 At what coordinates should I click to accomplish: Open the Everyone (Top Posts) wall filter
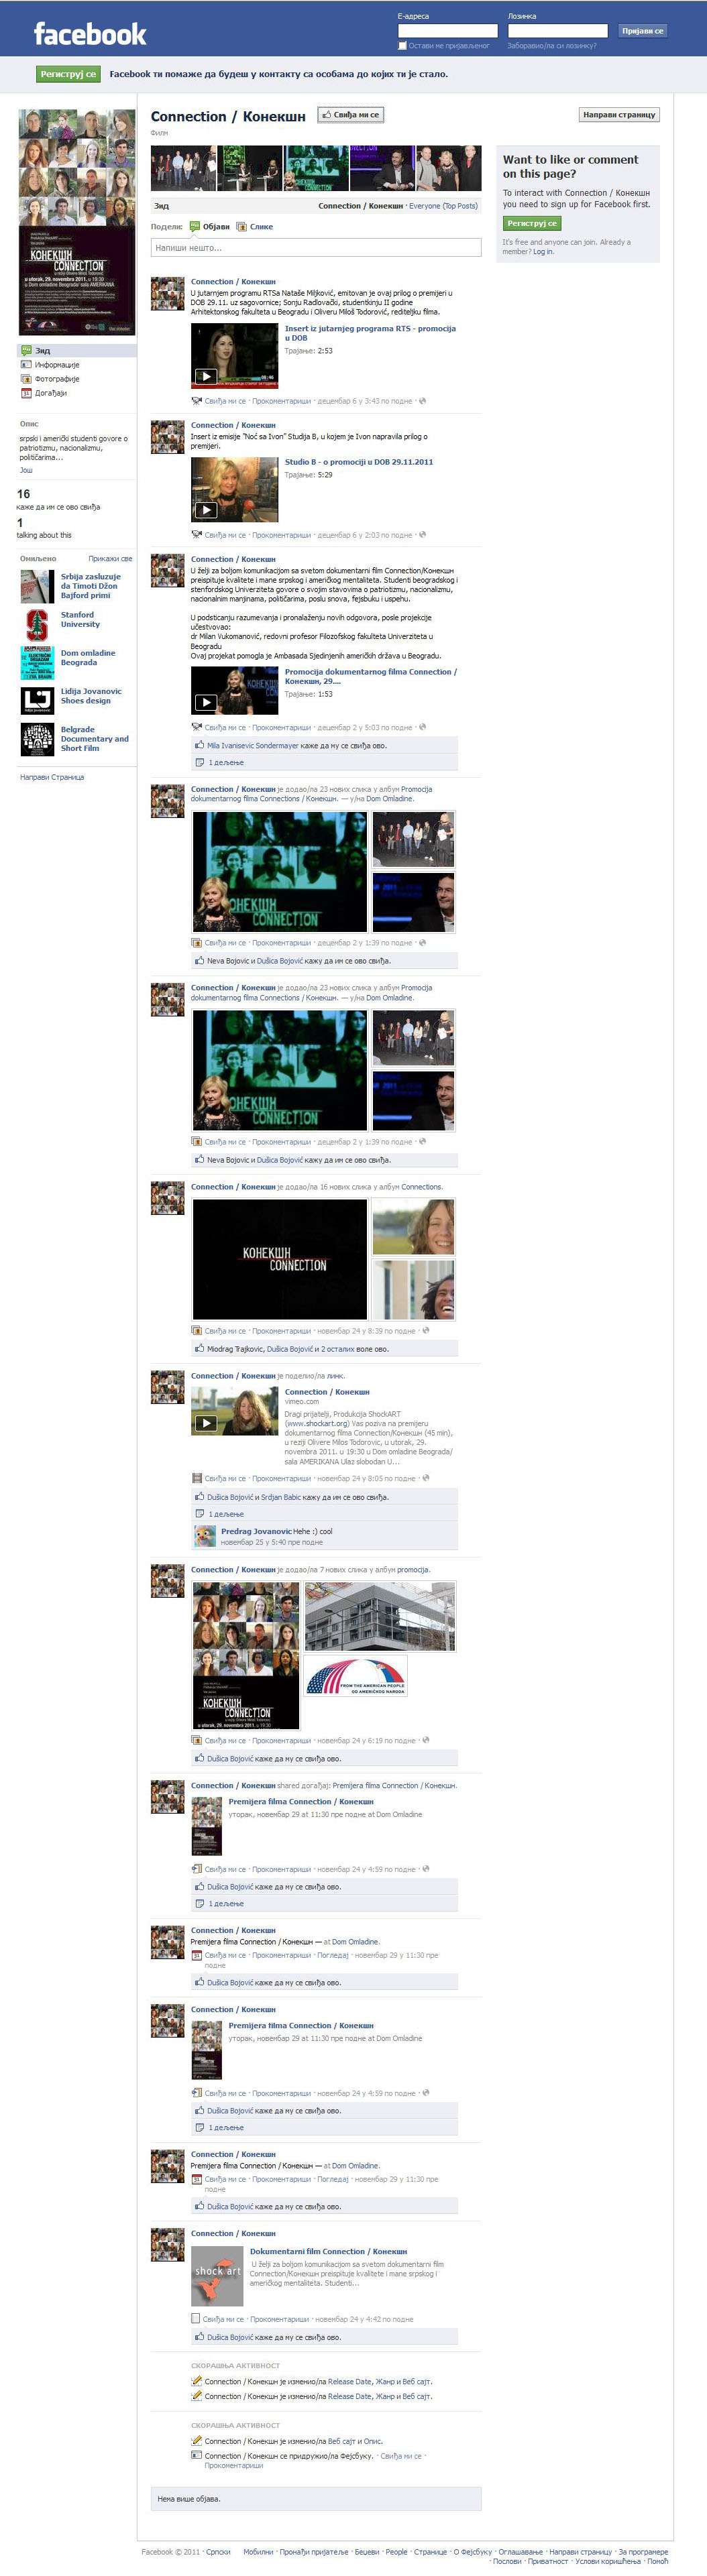click(443, 206)
